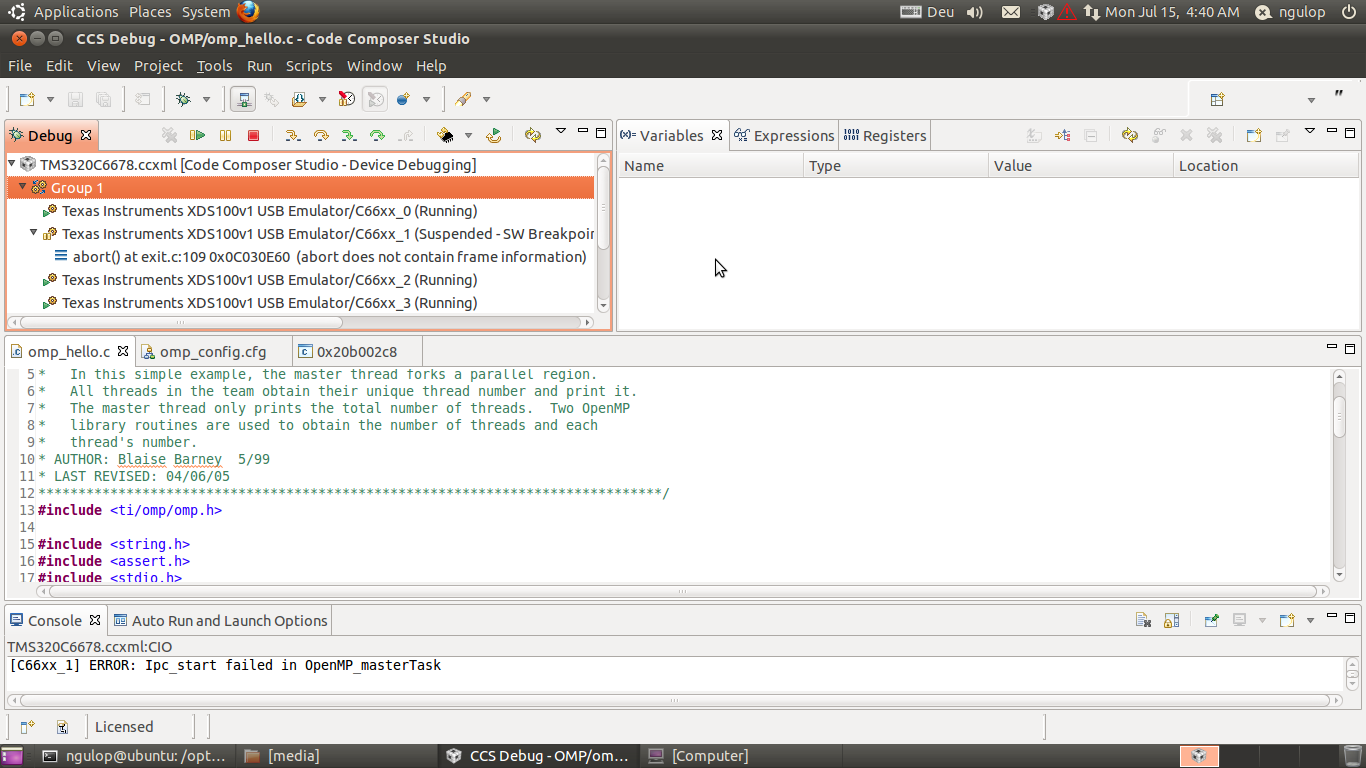This screenshot has height=768, width=1366.
Task: Open the Search flashlight dropdown arrow
Action: pos(487,100)
